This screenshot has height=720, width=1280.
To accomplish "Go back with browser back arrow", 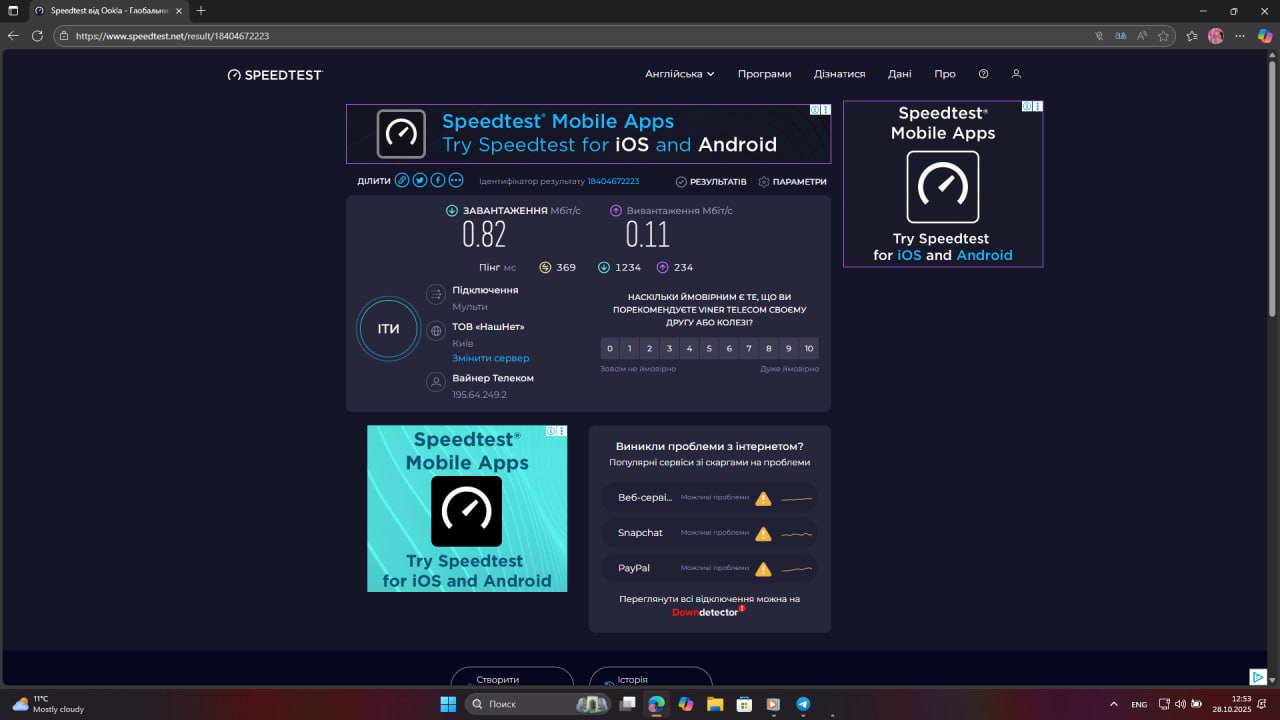I will tap(13, 35).
